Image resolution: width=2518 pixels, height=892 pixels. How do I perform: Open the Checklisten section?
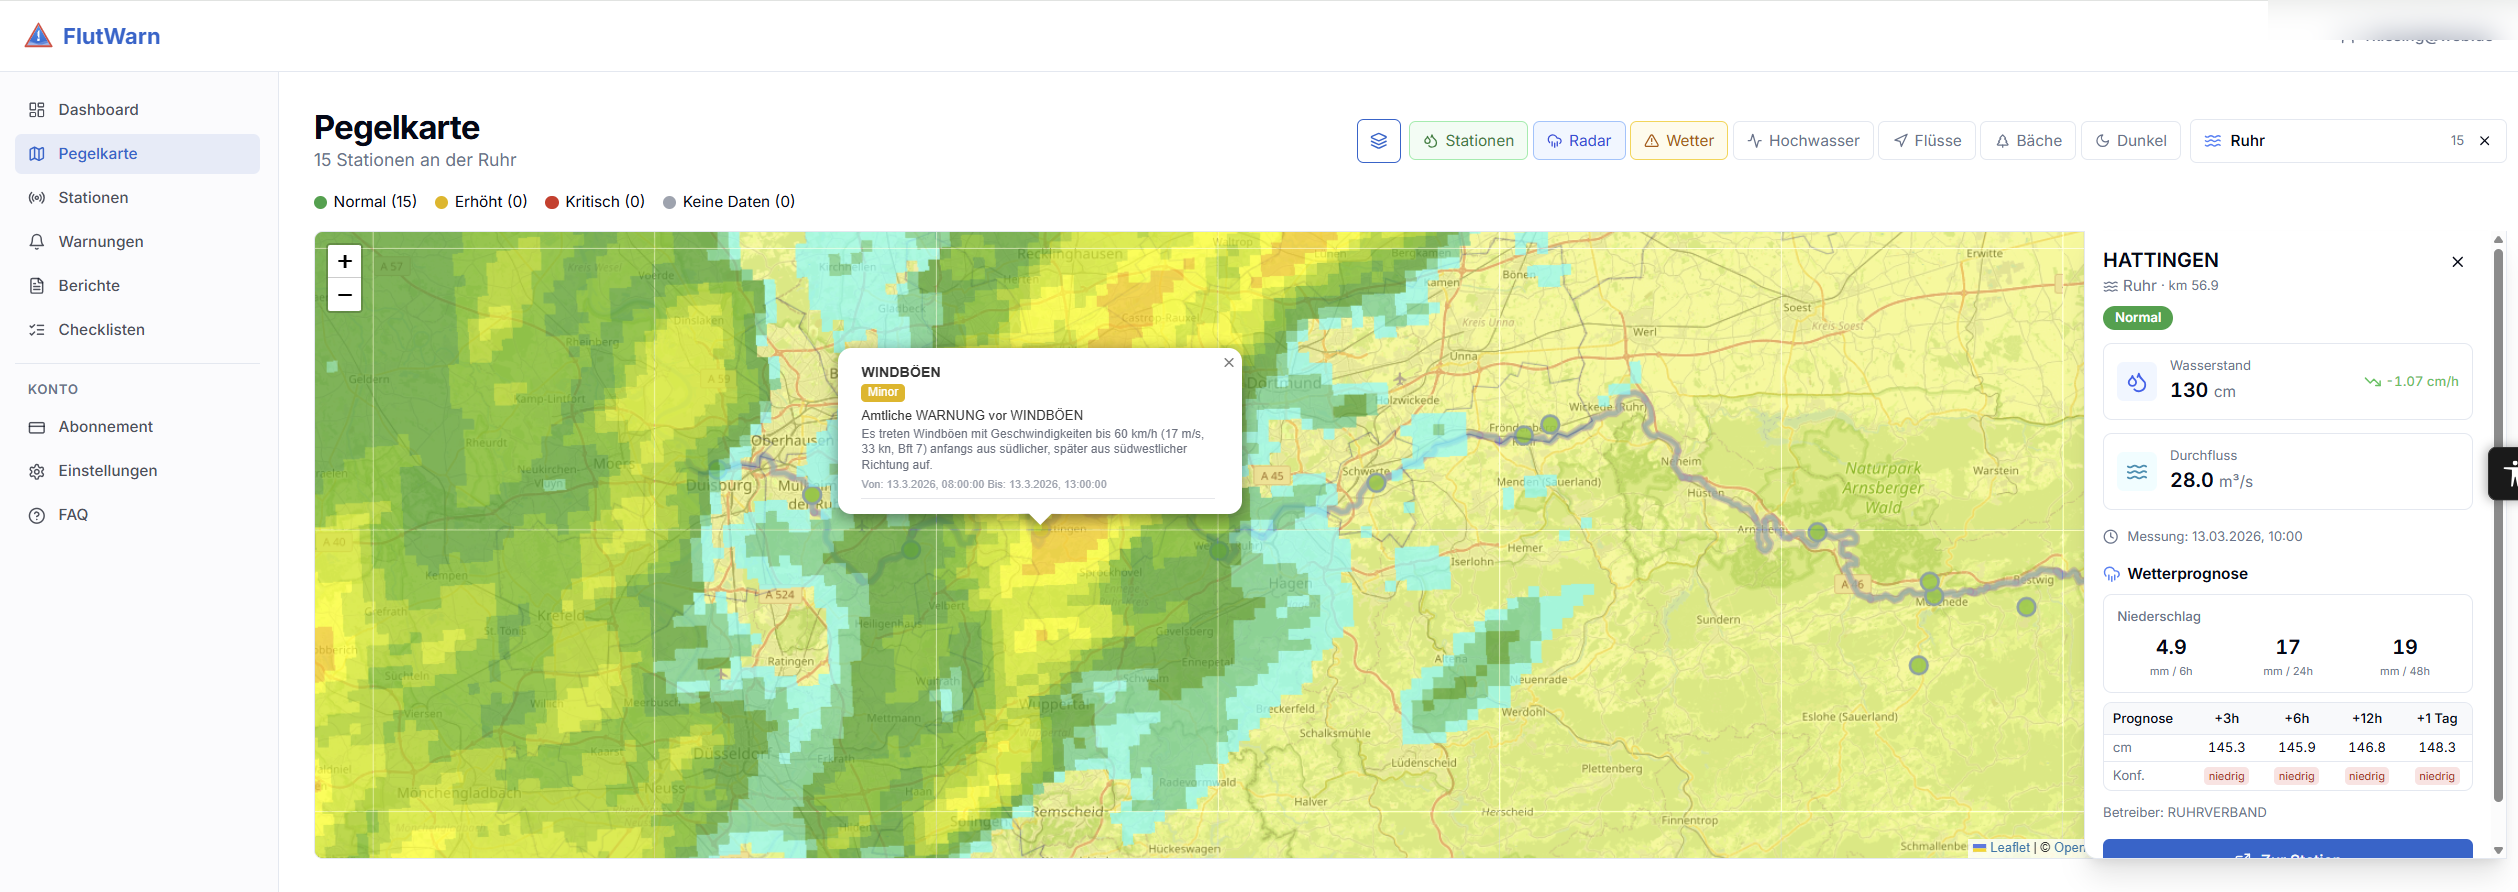pos(137,330)
